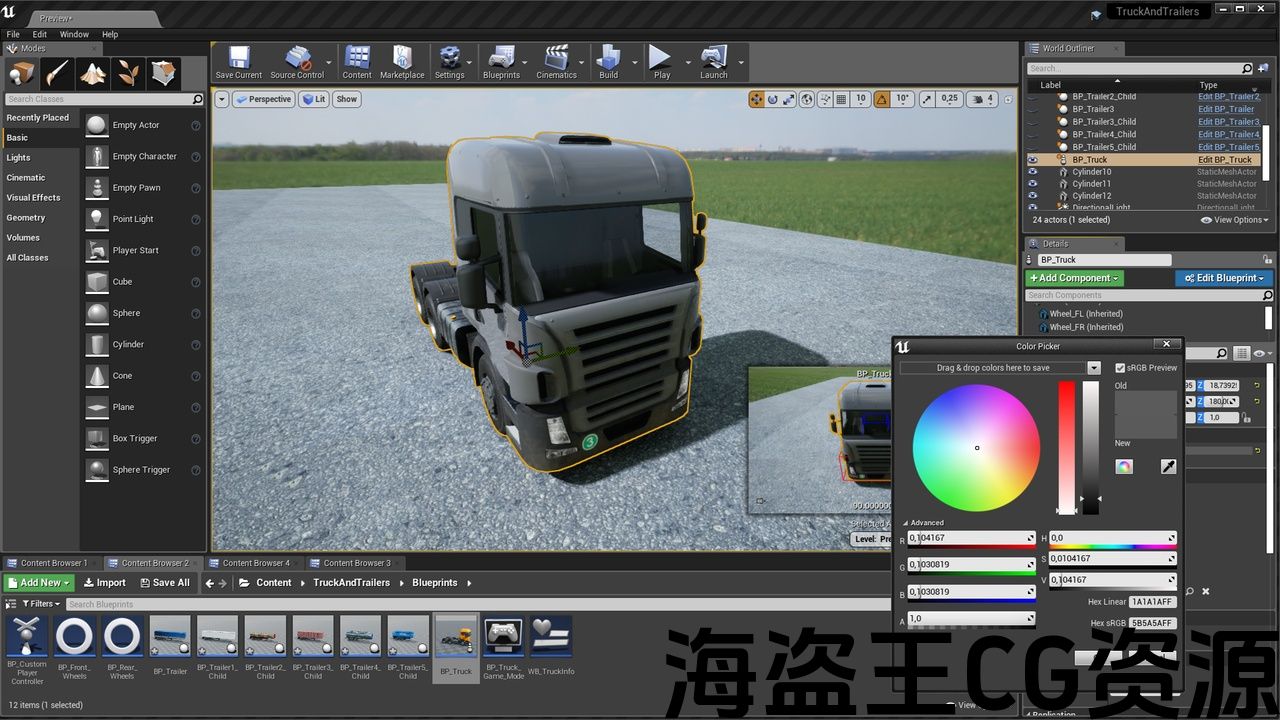Open the View Options dropdown in Outliner
The image size is (1280, 720).
(x=1235, y=220)
